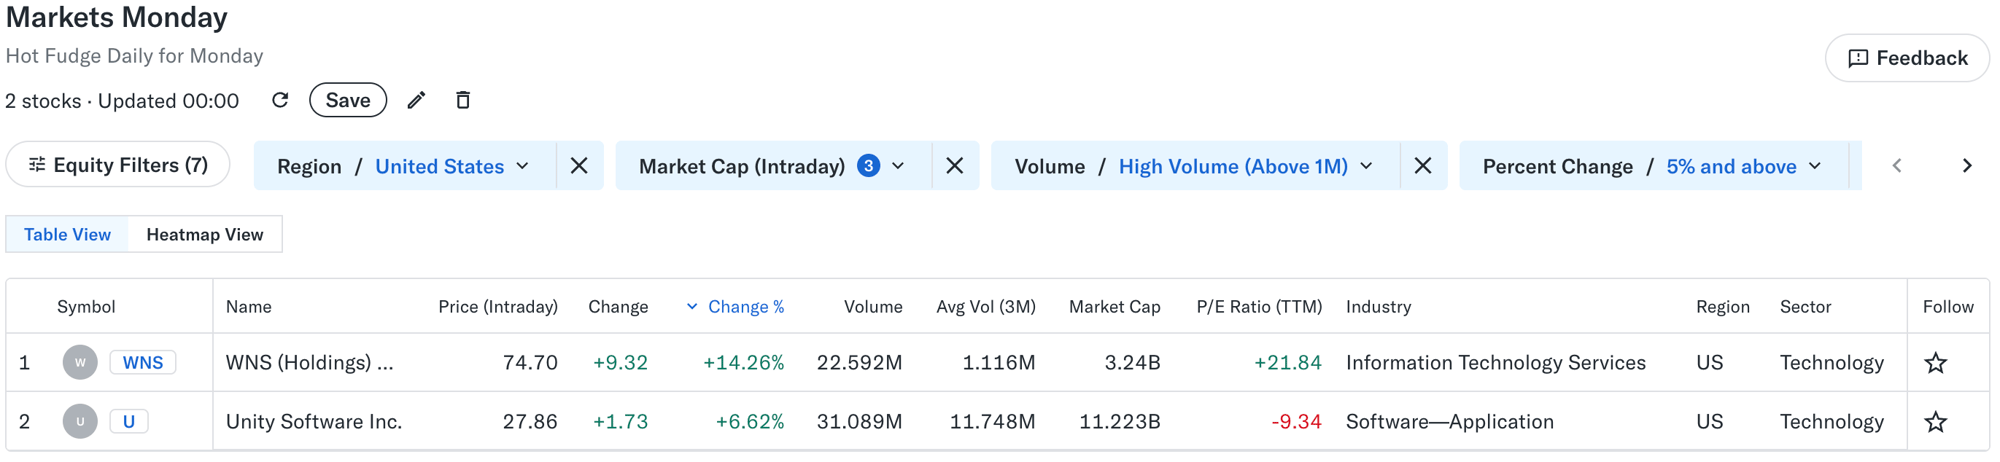The width and height of the screenshot is (2000, 462).
Task: Sort by Avg Vol (3M) header
Action: (986, 307)
